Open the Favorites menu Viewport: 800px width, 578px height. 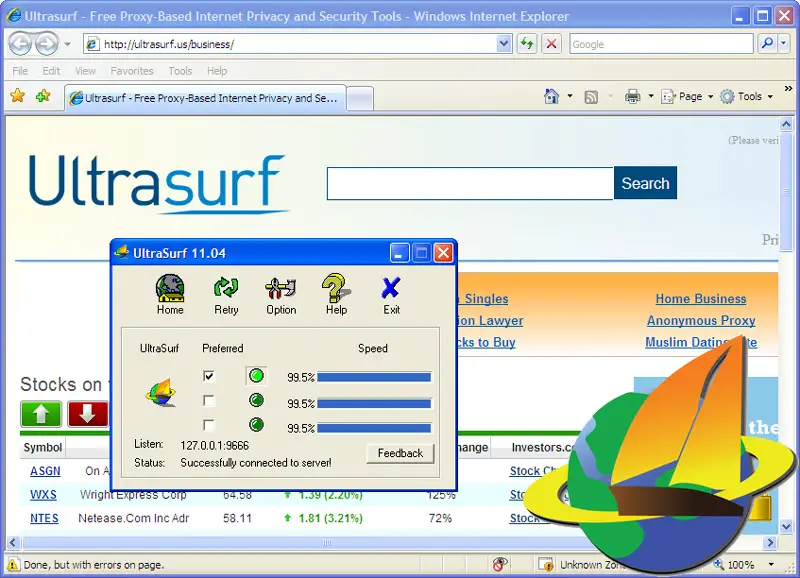click(x=132, y=71)
